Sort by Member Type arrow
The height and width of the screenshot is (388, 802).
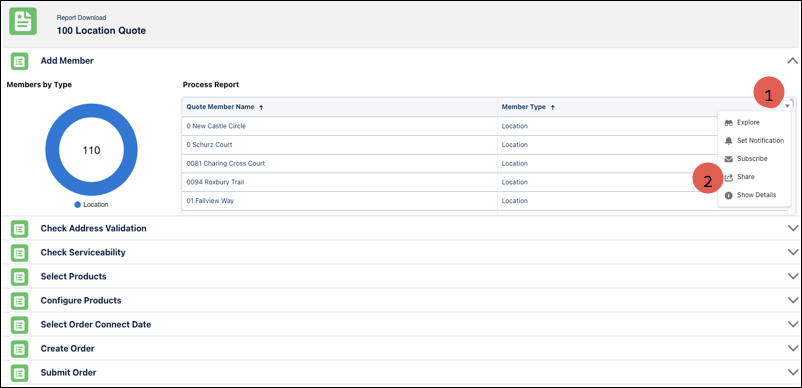click(552, 107)
